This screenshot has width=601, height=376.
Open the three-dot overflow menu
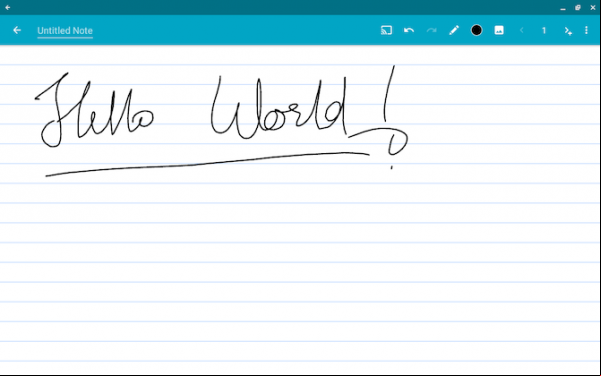586,30
